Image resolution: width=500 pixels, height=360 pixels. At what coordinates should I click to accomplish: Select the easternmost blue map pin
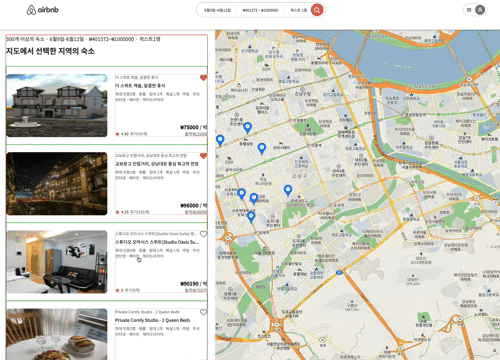288,190
